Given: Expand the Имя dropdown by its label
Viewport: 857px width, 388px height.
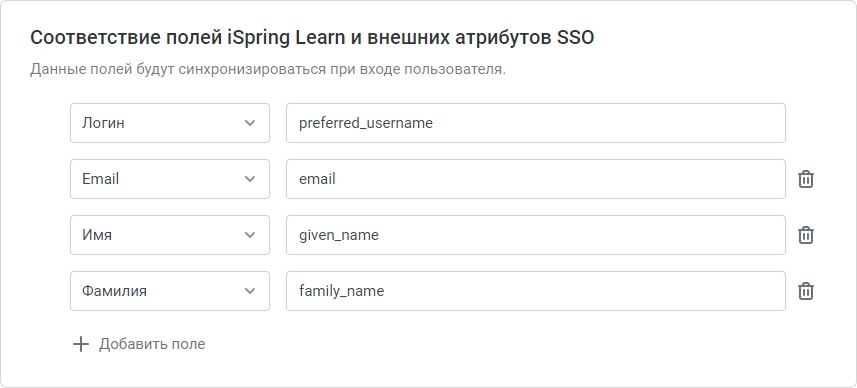Looking at the screenshot, I should click(x=97, y=236).
